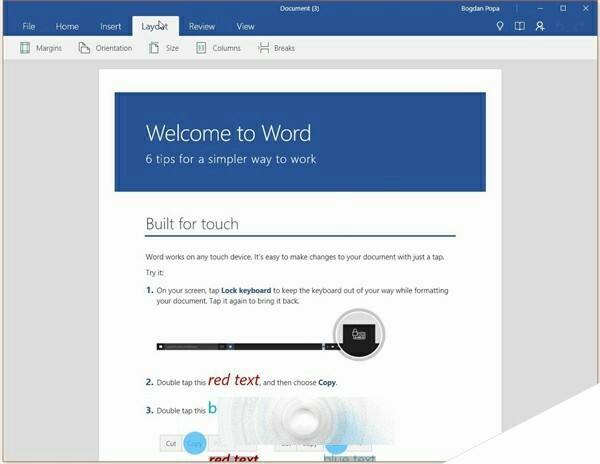
Task: Go to the Insert tab
Action: (x=111, y=26)
